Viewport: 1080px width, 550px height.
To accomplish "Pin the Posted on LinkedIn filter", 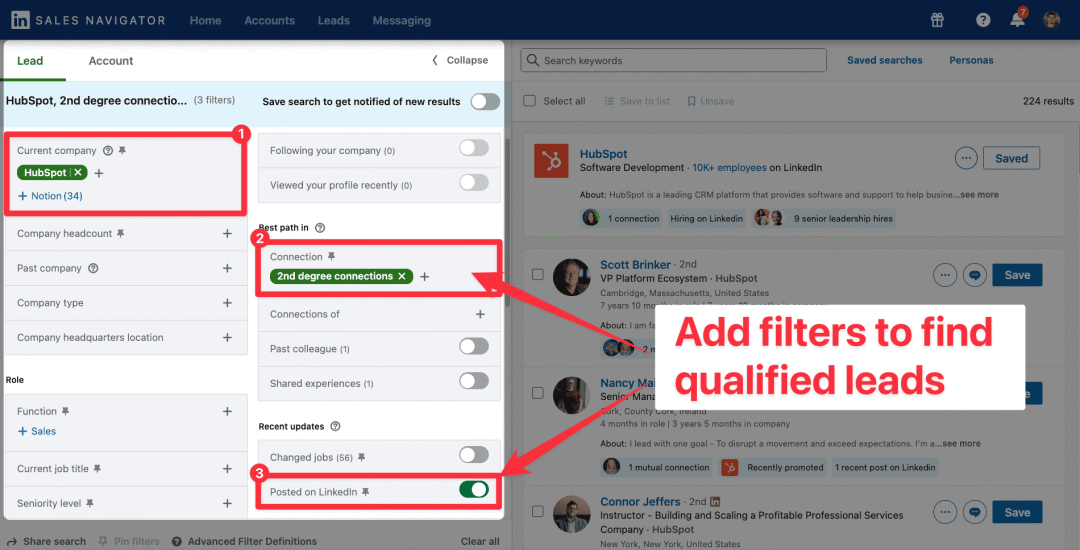I will click(x=366, y=491).
